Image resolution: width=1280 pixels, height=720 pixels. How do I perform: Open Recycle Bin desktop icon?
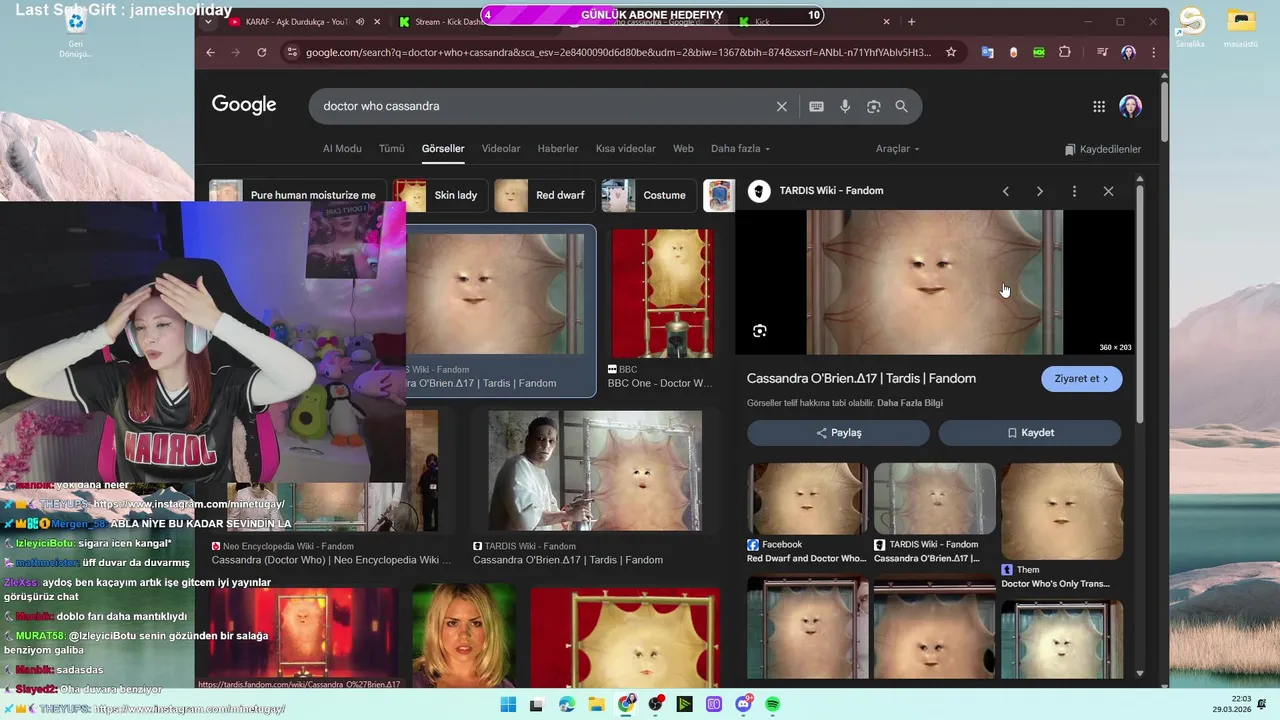pos(76,33)
